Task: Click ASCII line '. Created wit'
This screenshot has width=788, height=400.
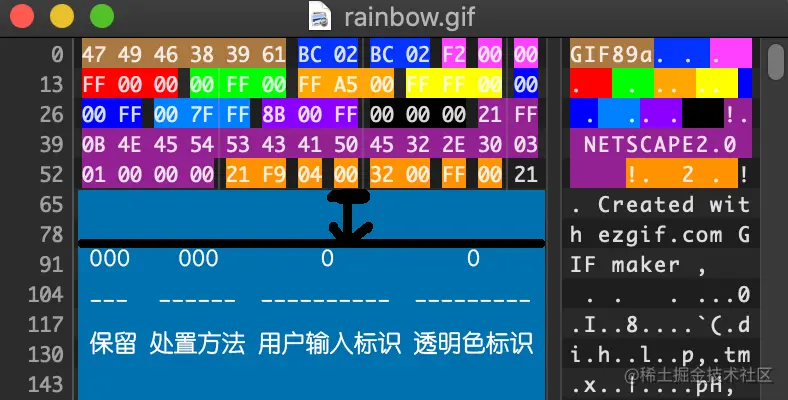Action: (660, 205)
